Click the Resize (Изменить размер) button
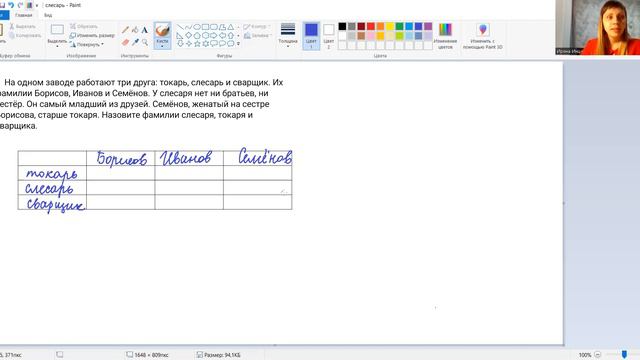This screenshot has width=640, height=360. [92, 36]
